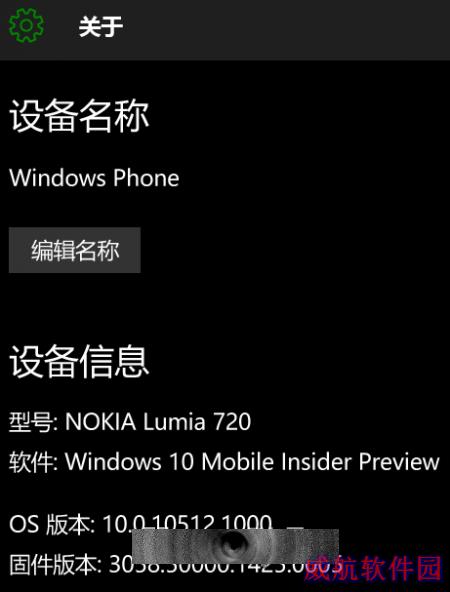Click the 设备信息 heading
The height and width of the screenshot is (592, 450).
pos(79,361)
